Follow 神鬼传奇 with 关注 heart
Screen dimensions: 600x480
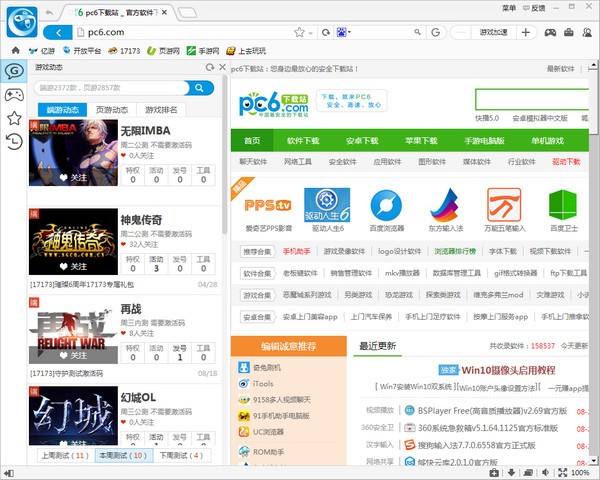tap(73, 266)
